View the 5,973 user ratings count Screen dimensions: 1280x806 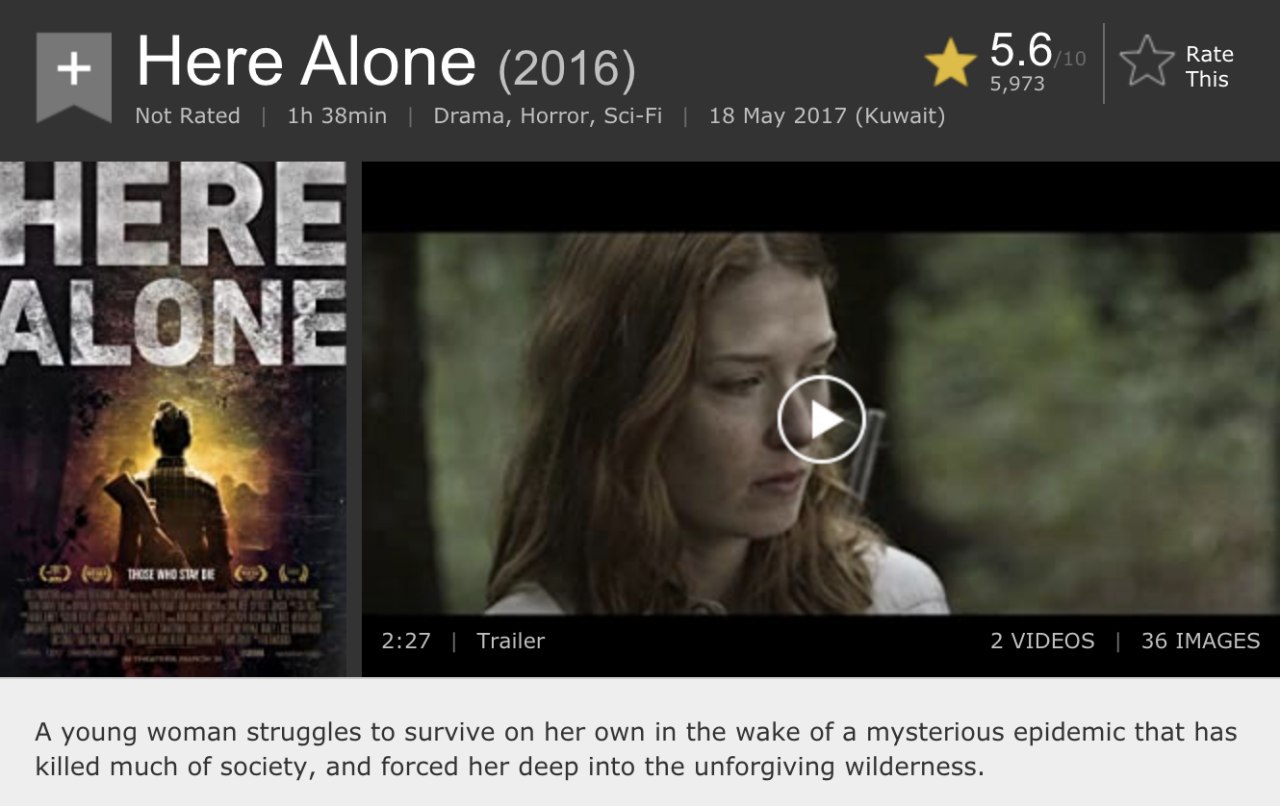(x=1017, y=85)
